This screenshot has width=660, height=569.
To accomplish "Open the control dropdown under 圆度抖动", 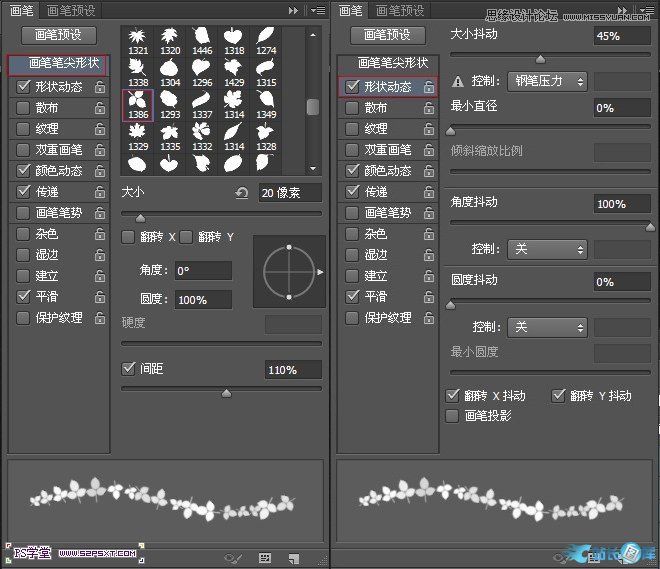I will coord(547,327).
